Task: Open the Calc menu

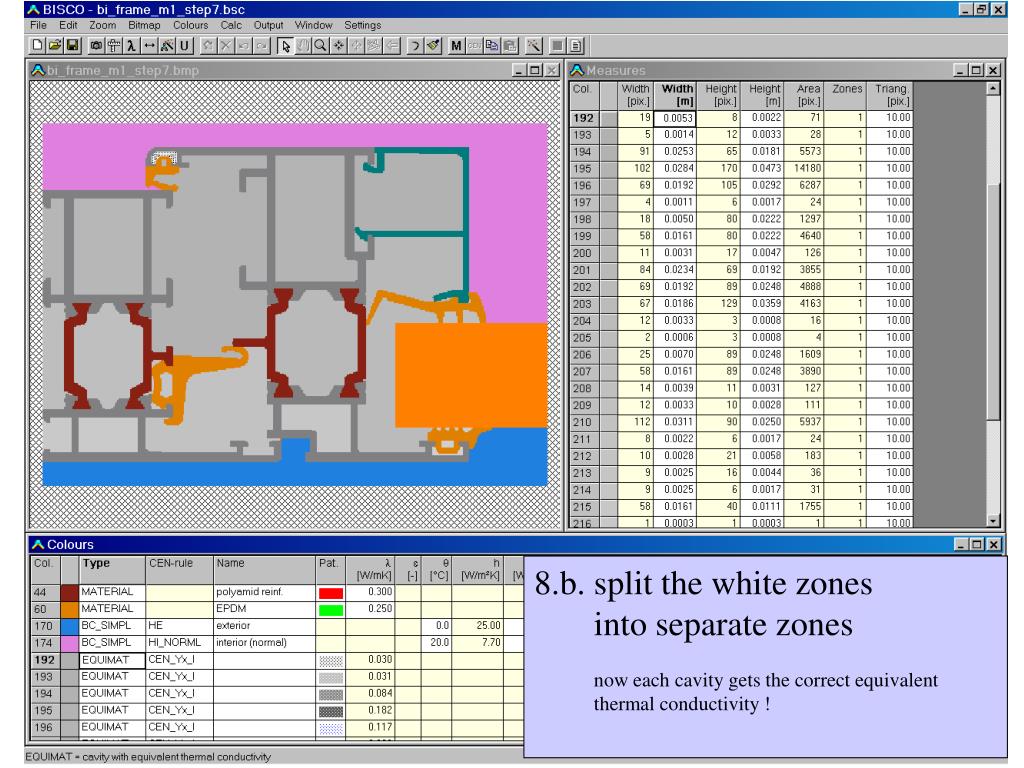Action: (231, 25)
